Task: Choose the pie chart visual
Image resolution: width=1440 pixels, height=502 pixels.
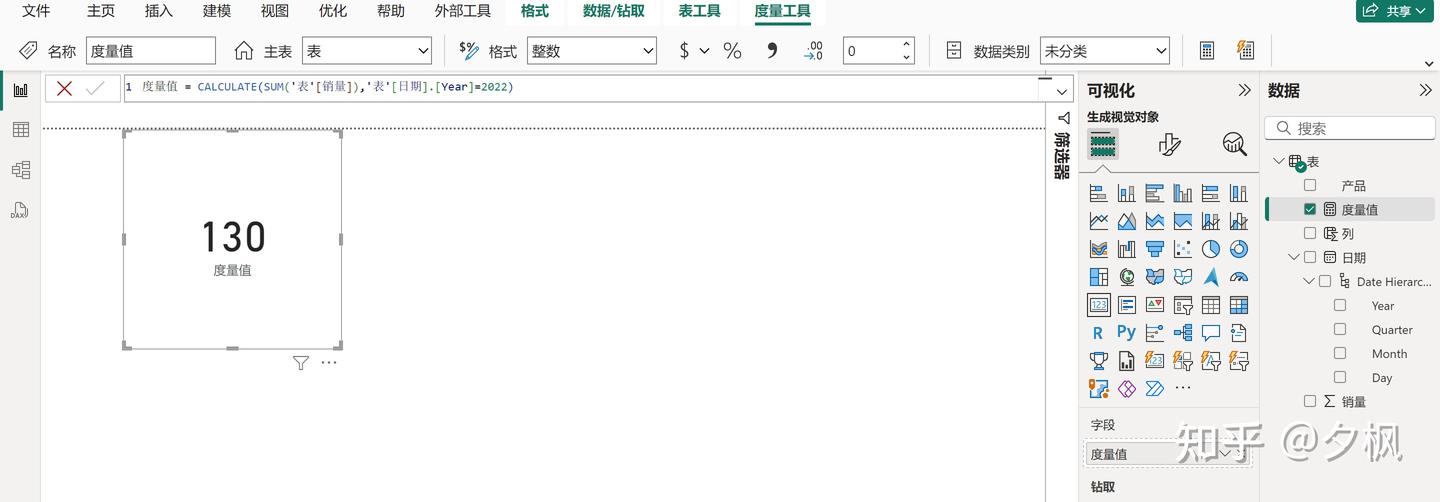Action: coord(1210,249)
